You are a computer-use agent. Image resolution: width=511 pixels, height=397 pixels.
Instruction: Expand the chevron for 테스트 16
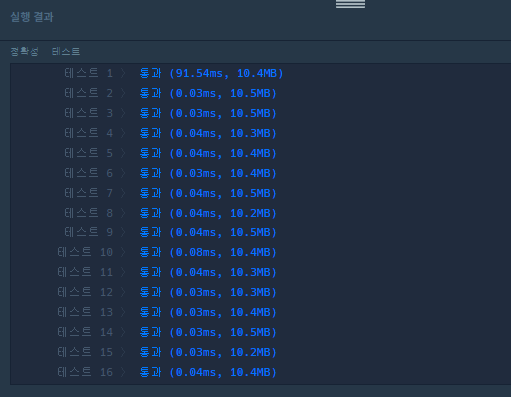coord(123,372)
